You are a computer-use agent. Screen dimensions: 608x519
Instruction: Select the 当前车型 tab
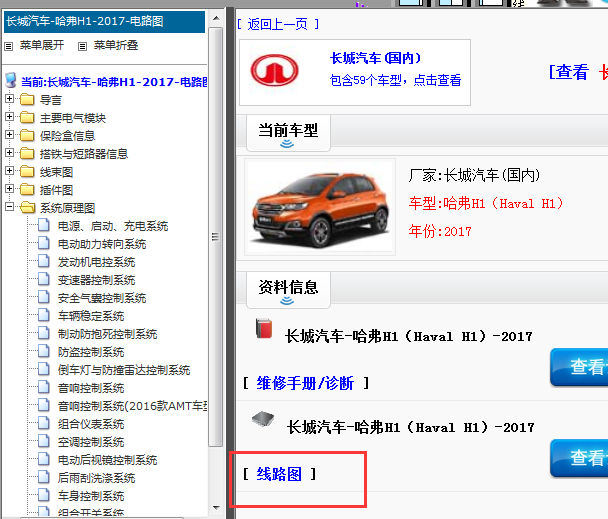[x=288, y=133]
